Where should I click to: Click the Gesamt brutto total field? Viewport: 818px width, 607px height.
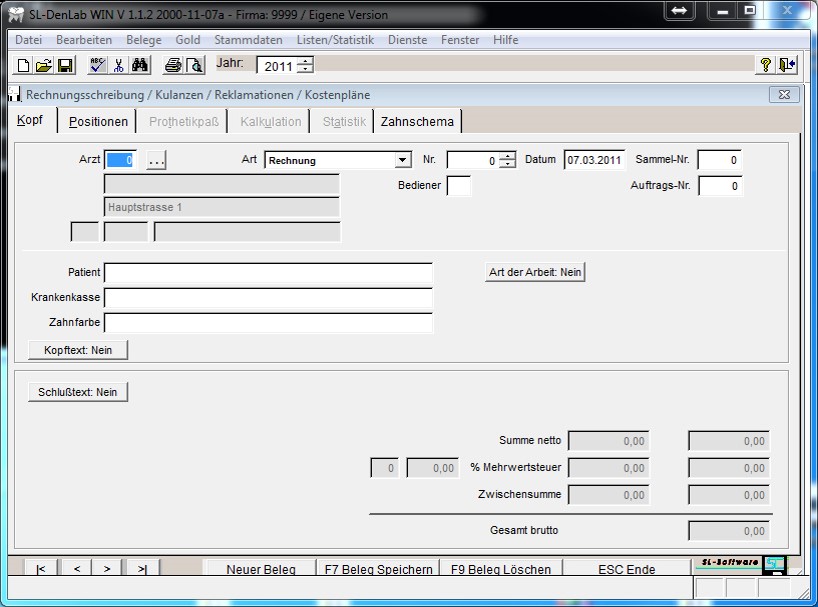(x=729, y=531)
